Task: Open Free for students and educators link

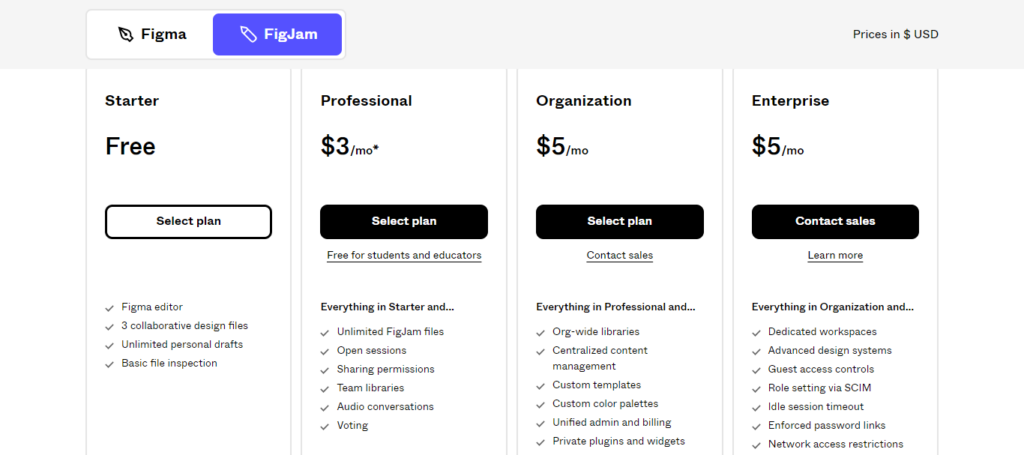Action: 404,256
